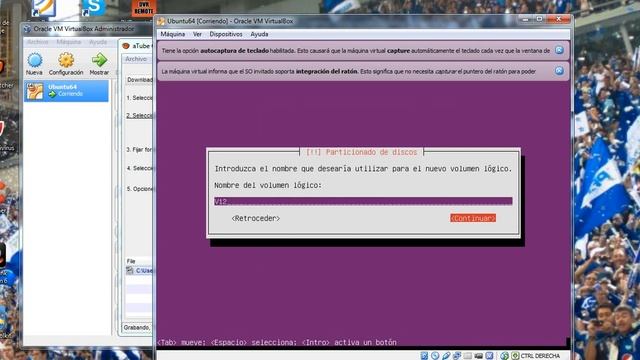Screen dimensions: 640x360
Task: Click the shared folders status icon
Action: coord(467,356)
